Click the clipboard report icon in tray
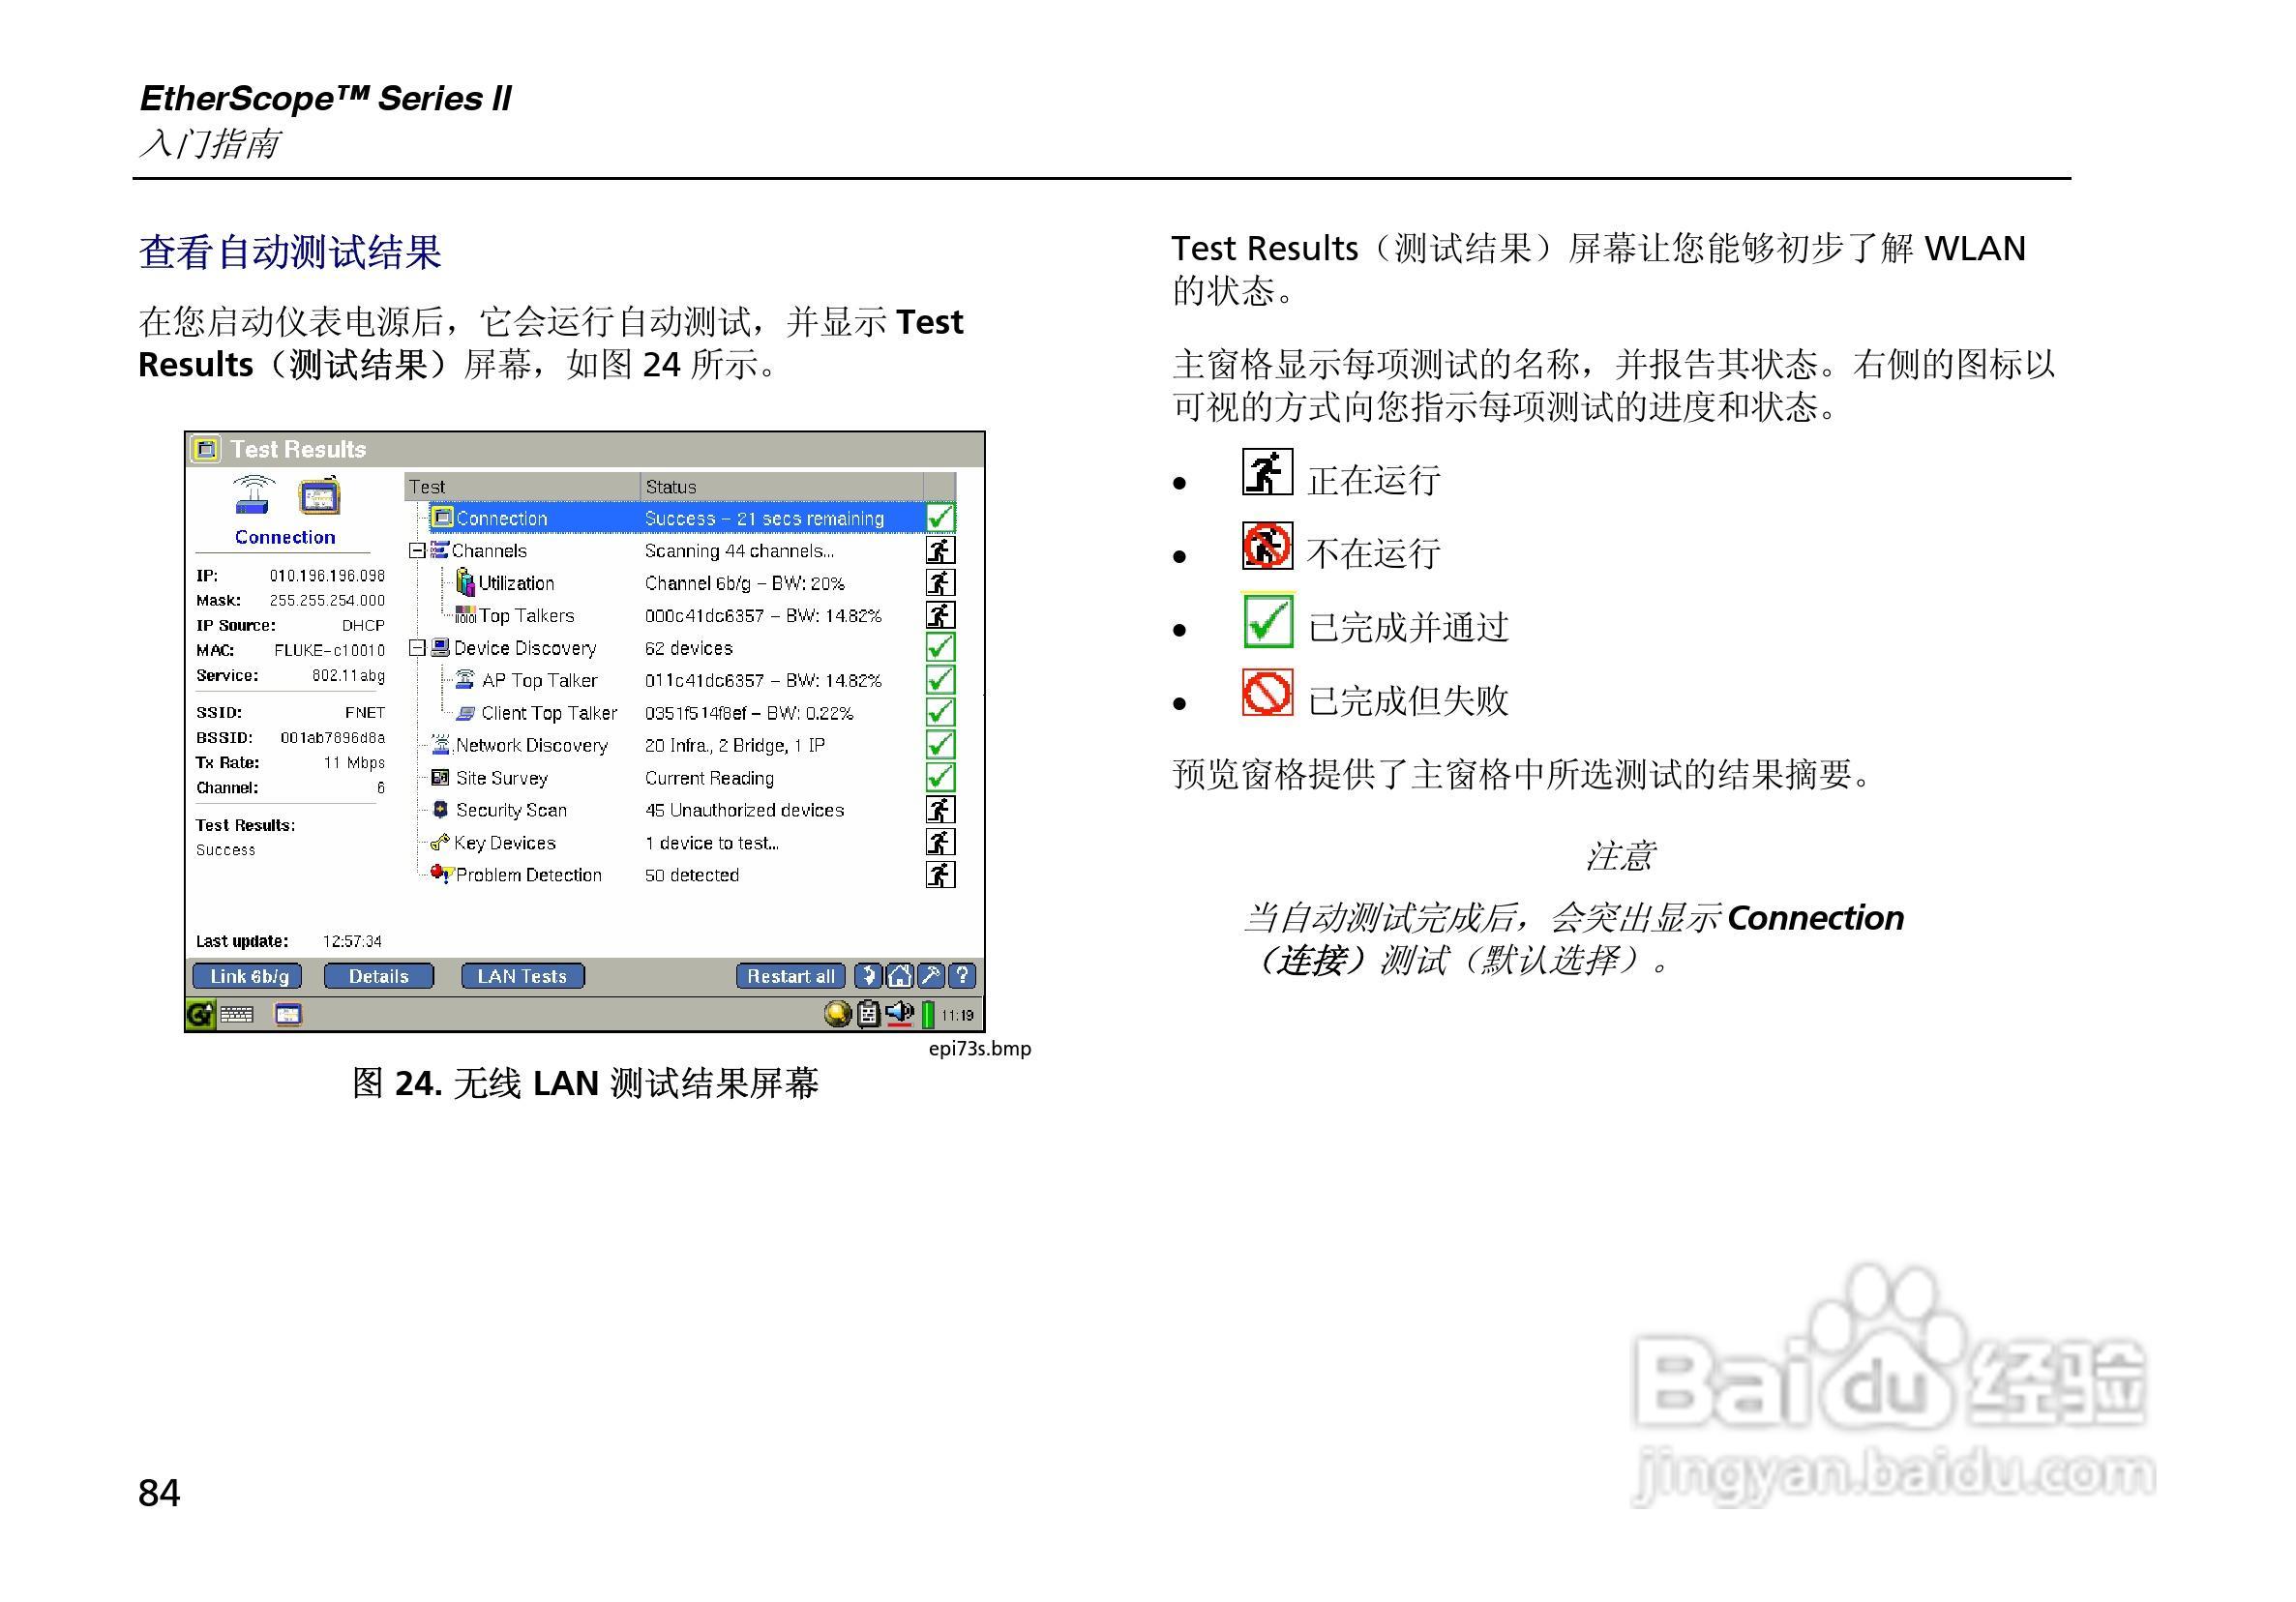This screenshot has height=1602, width=2296. 869,1014
